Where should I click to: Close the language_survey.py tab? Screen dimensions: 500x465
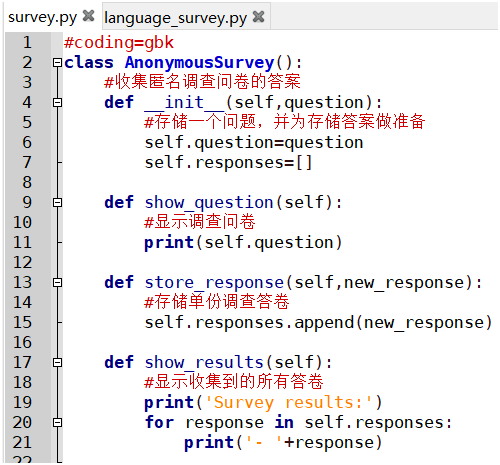click(x=259, y=17)
